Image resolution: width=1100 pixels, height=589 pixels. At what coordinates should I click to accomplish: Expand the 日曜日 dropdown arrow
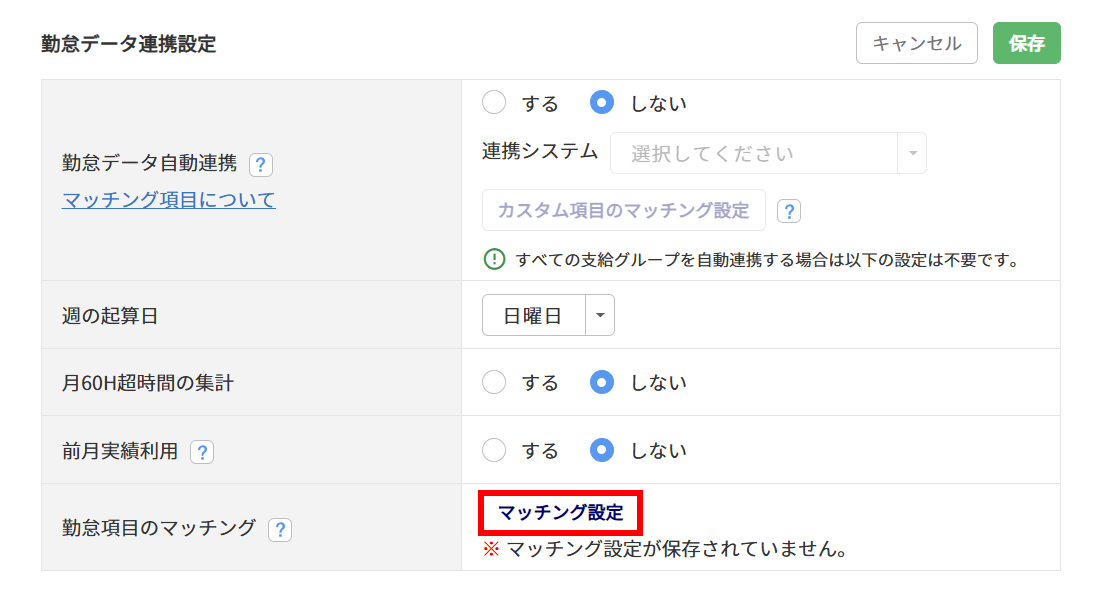click(600, 316)
